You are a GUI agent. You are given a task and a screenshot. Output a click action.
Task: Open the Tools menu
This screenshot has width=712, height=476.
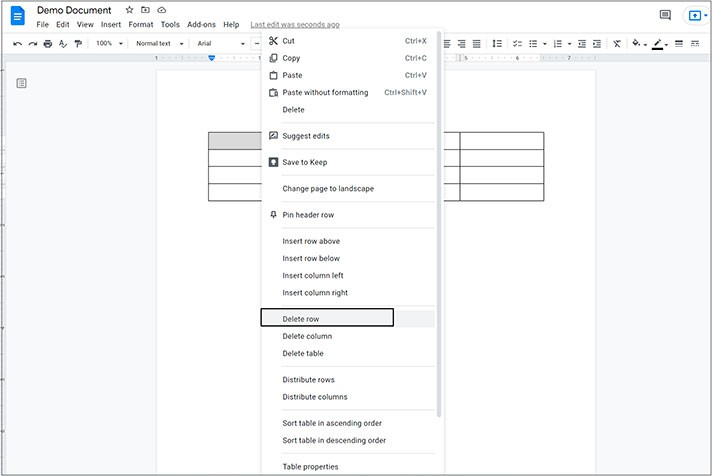click(170, 25)
